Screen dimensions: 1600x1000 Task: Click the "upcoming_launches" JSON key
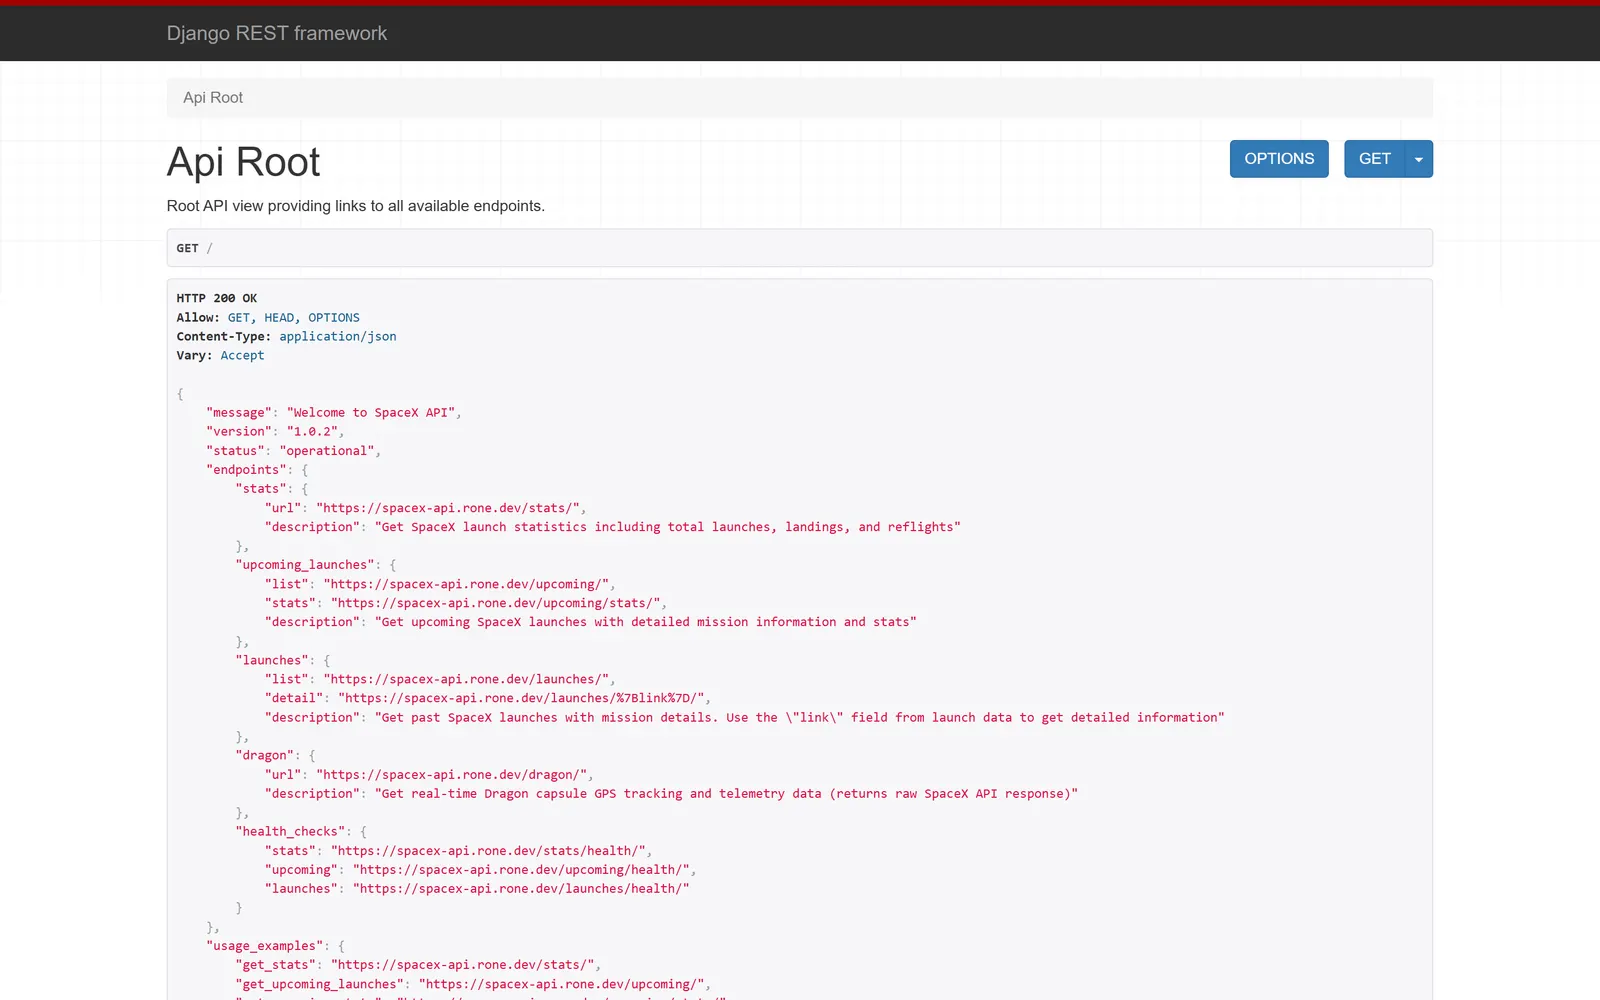click(305, 565)
